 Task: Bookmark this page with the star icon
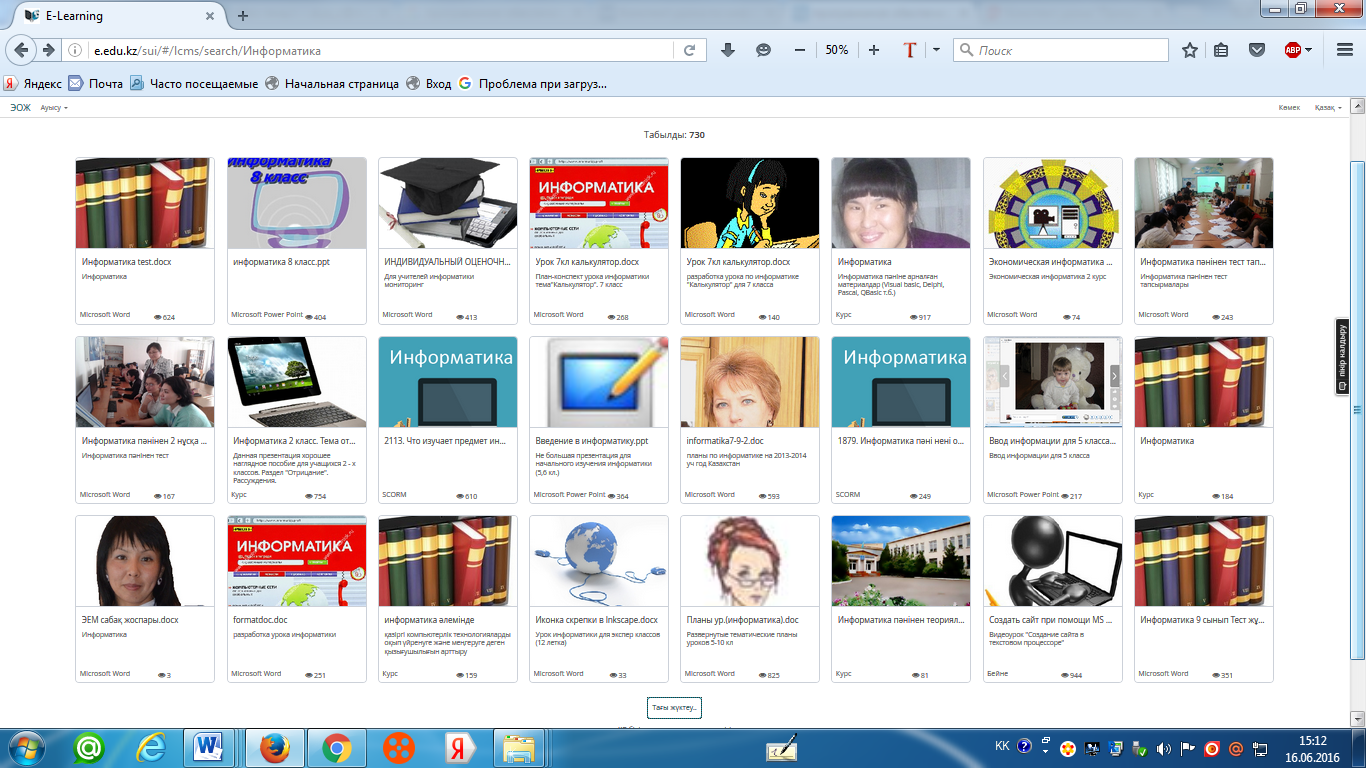1189,50
